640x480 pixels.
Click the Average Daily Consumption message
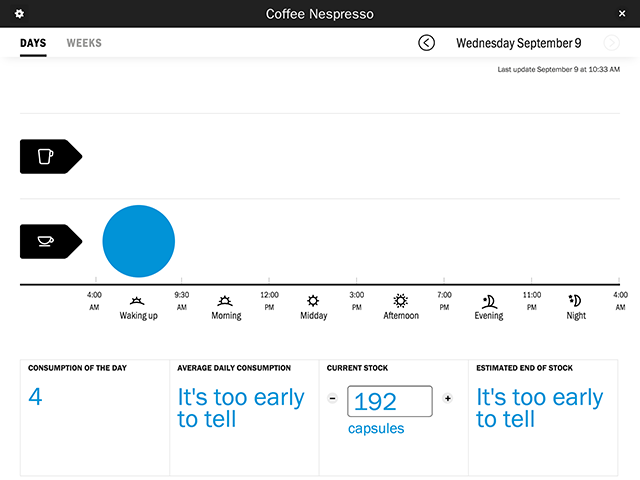(241, 408)
